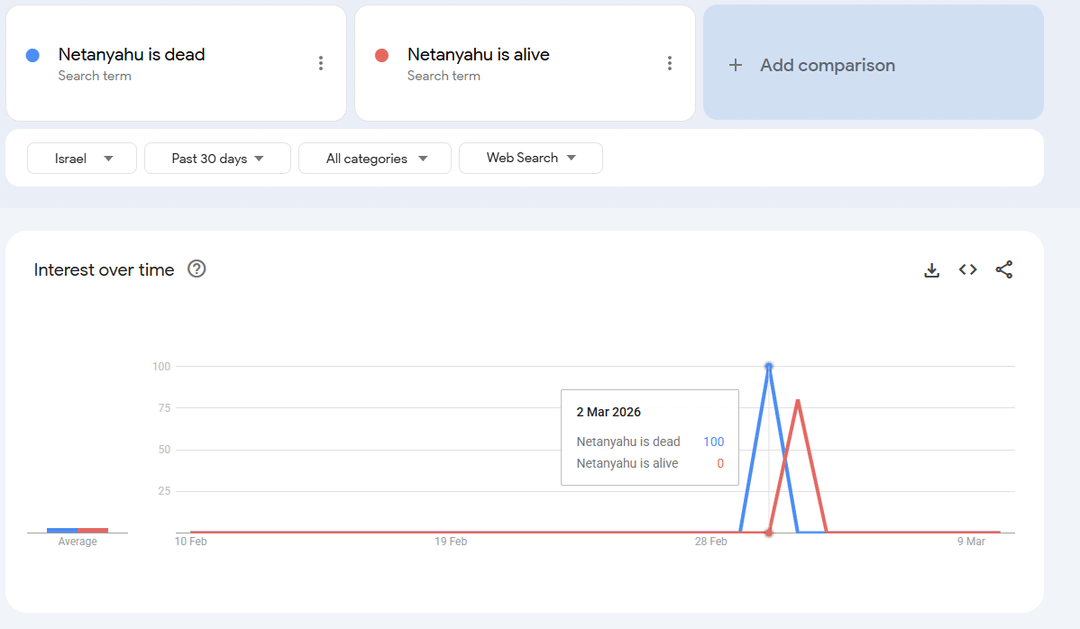The height and width of the screenshot is (629, 1080).
Task: Click the red line peak on the chart
Action: point(797,400)
